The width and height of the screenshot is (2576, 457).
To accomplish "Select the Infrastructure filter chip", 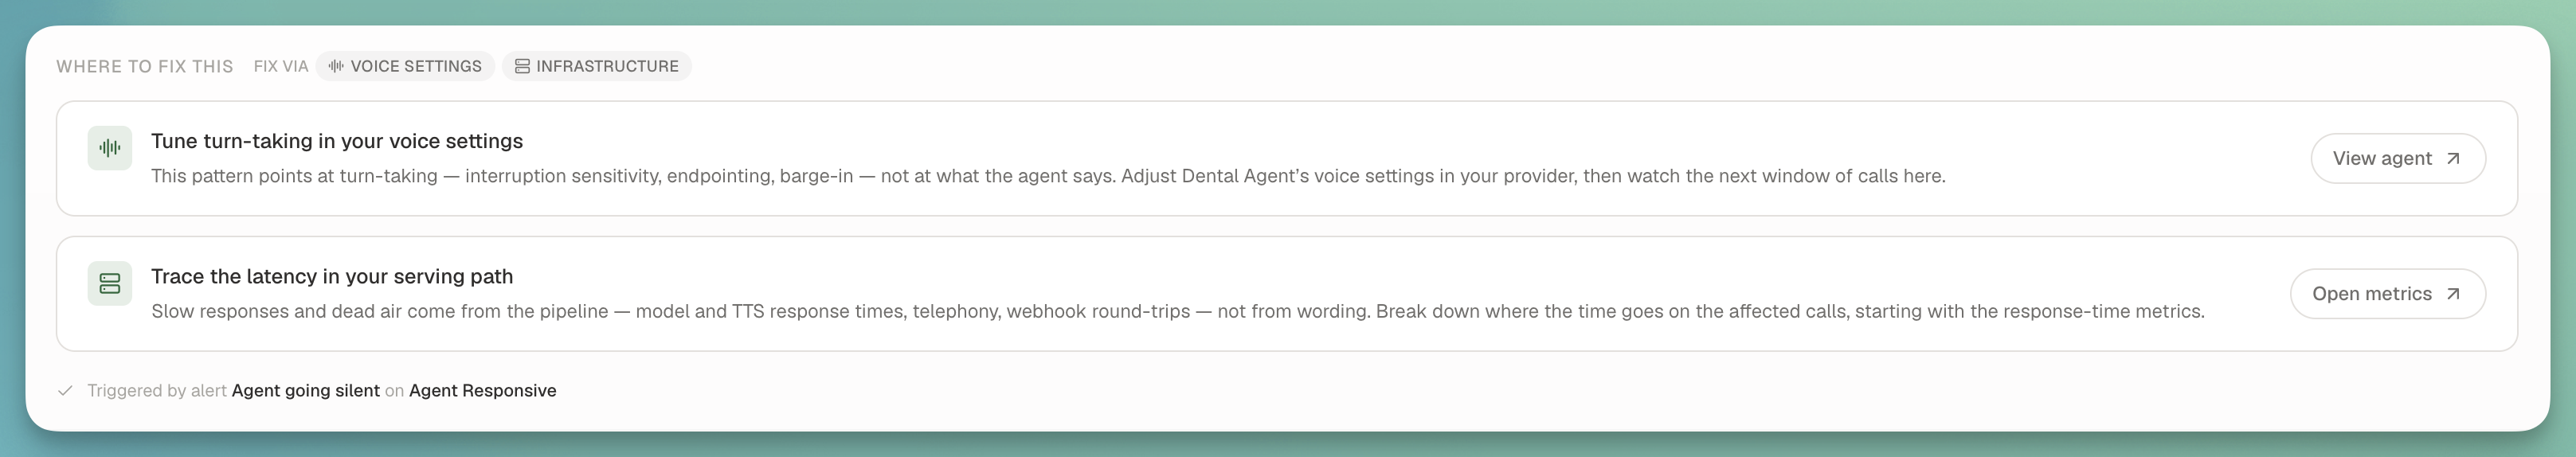I will 597,66.
